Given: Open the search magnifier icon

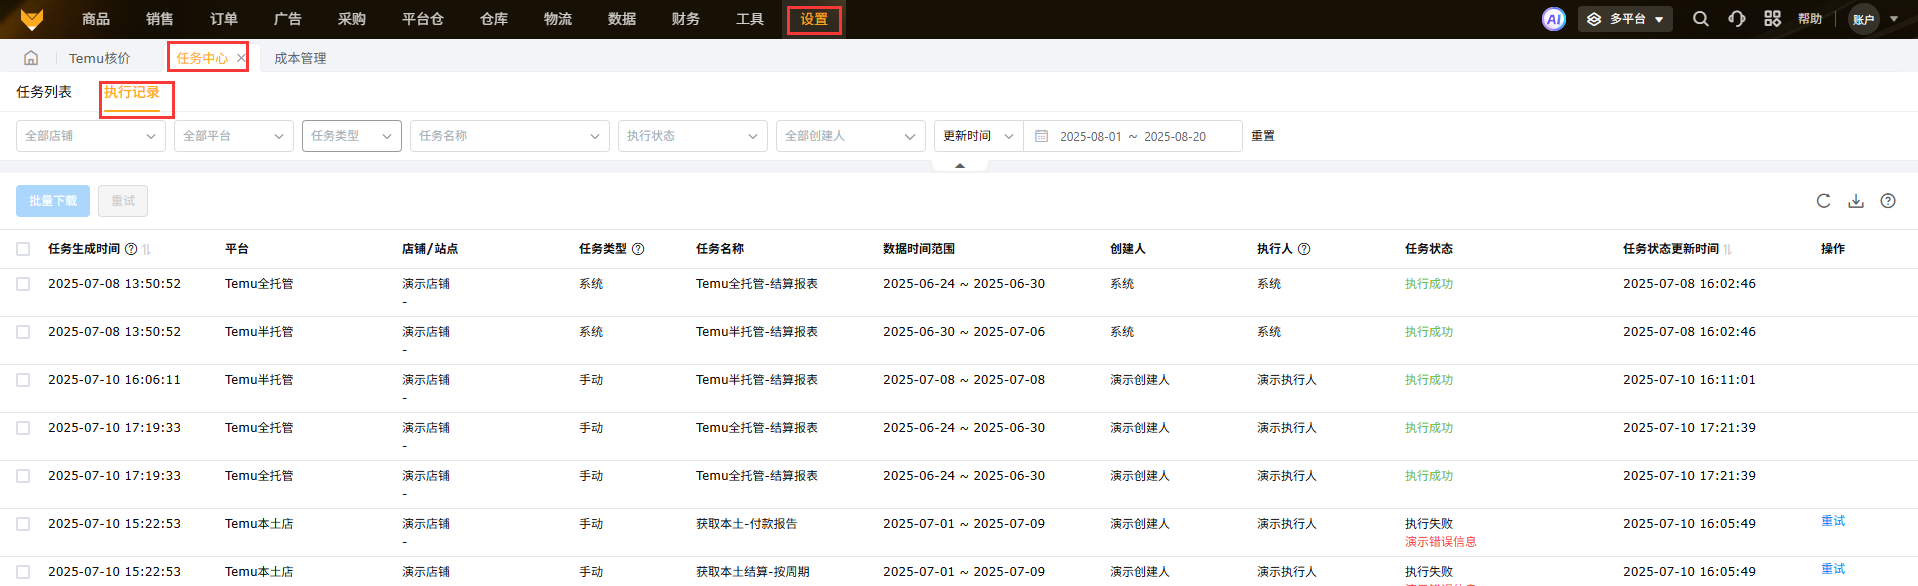Looking at the screenshot, I should [x=1700, y=19].
